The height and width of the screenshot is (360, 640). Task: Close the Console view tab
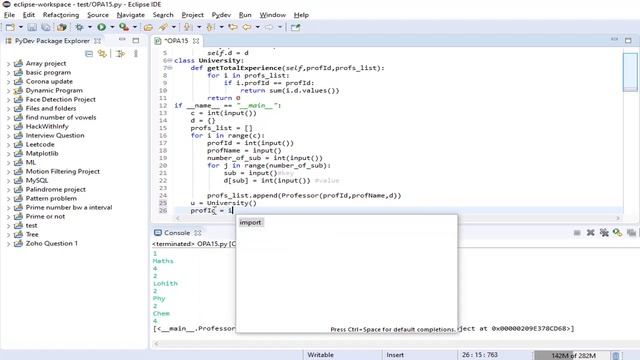[198, 233]
